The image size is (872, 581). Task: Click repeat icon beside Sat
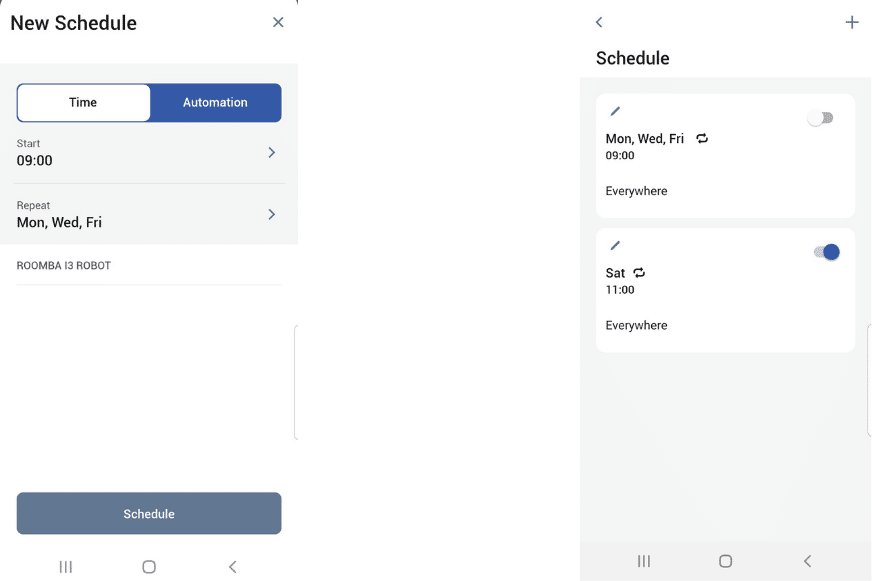pos(639,273)
